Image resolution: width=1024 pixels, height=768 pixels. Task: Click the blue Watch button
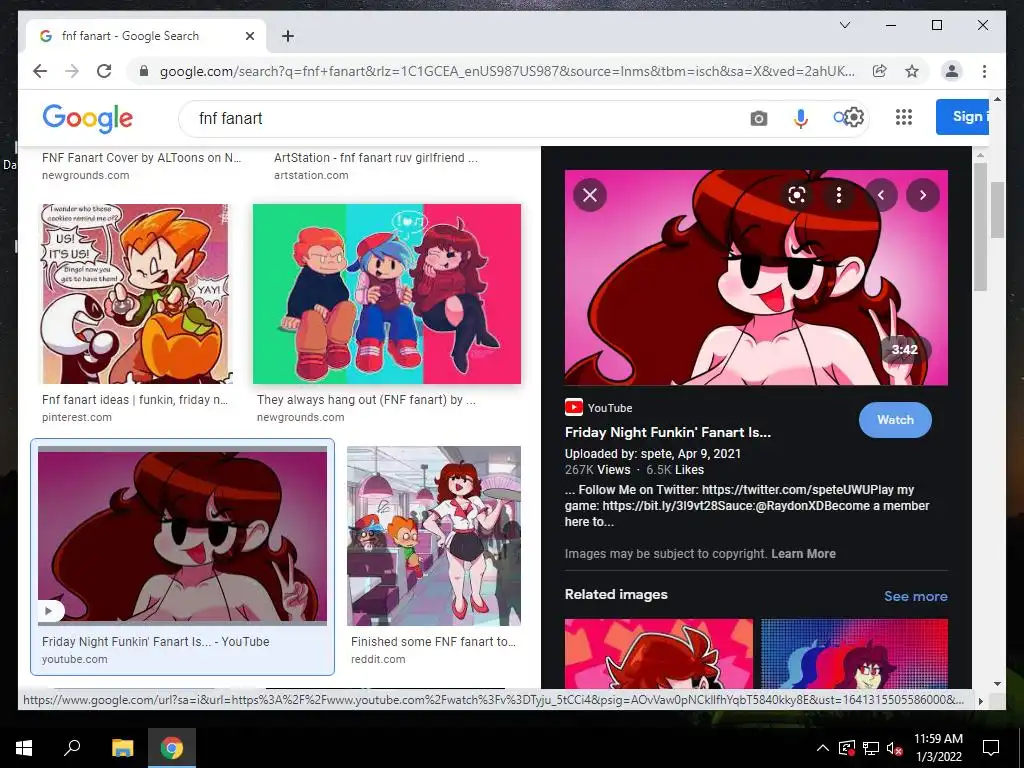[895, 420]
